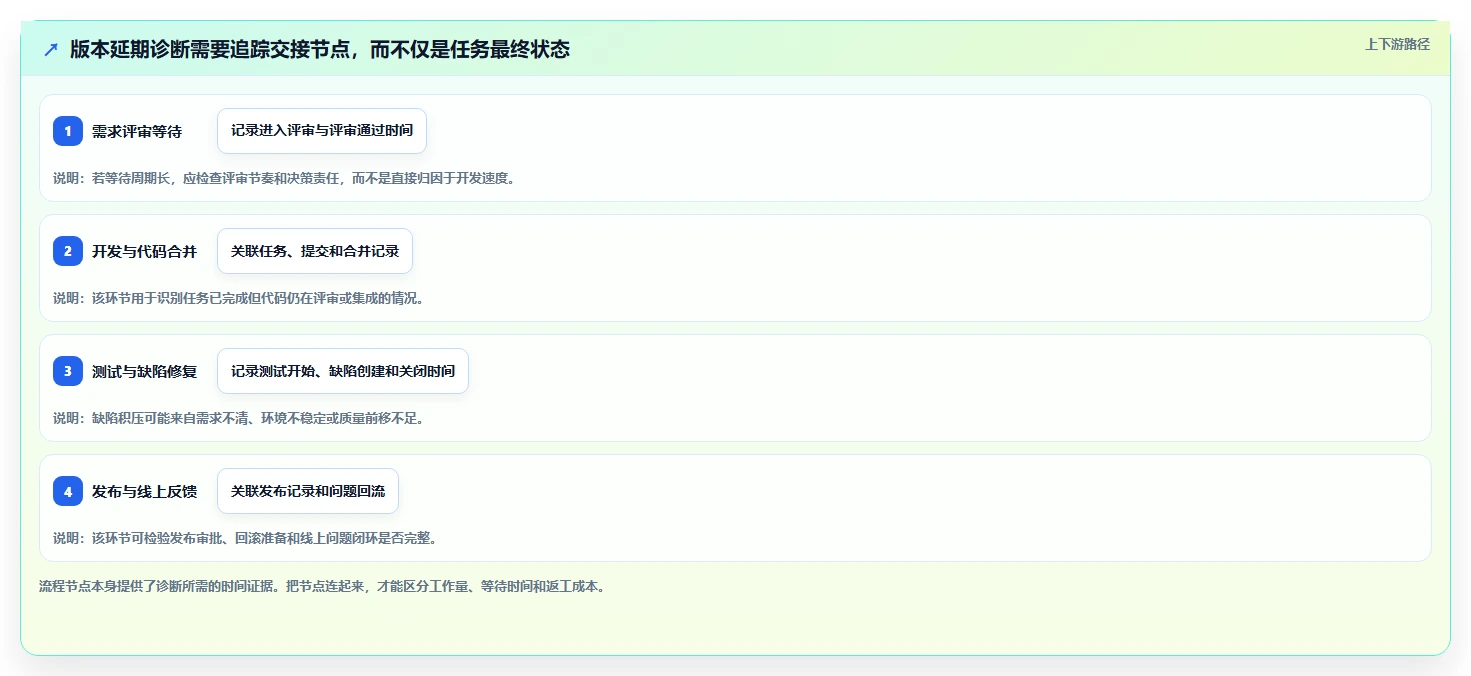Select the heading 版本延期诊断需要追踪交接节点

[320, 49]
